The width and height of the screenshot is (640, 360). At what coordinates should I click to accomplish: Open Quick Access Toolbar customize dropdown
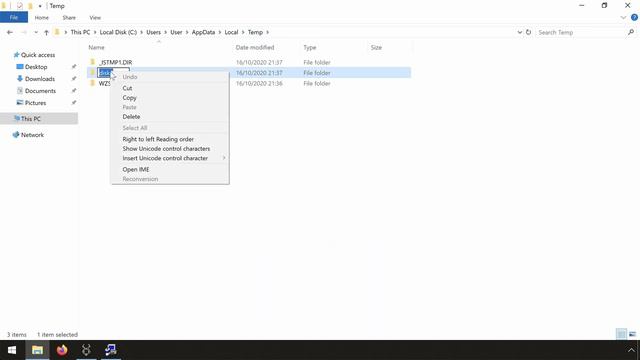(40, 6)
